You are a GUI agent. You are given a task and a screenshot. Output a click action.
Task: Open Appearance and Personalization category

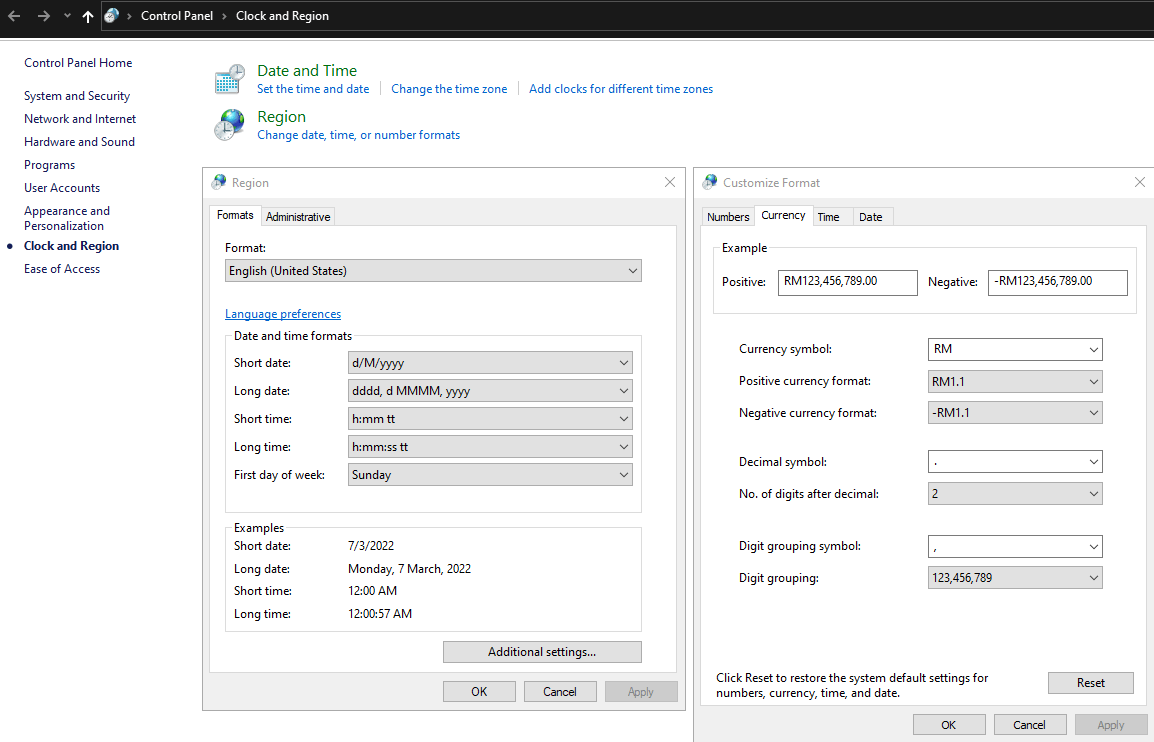tap(66, 218)
